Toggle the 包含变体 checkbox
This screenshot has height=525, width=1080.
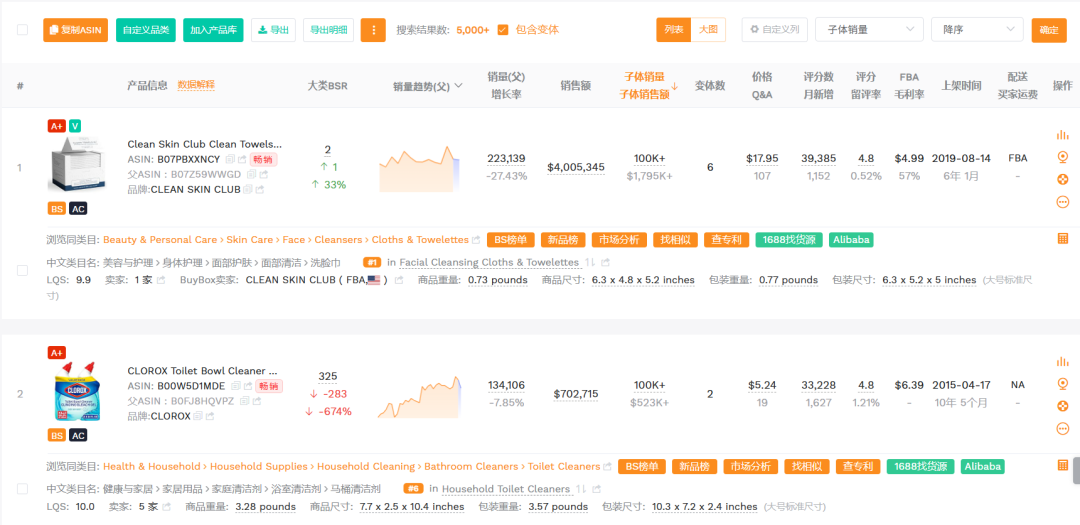pos(503,30)
